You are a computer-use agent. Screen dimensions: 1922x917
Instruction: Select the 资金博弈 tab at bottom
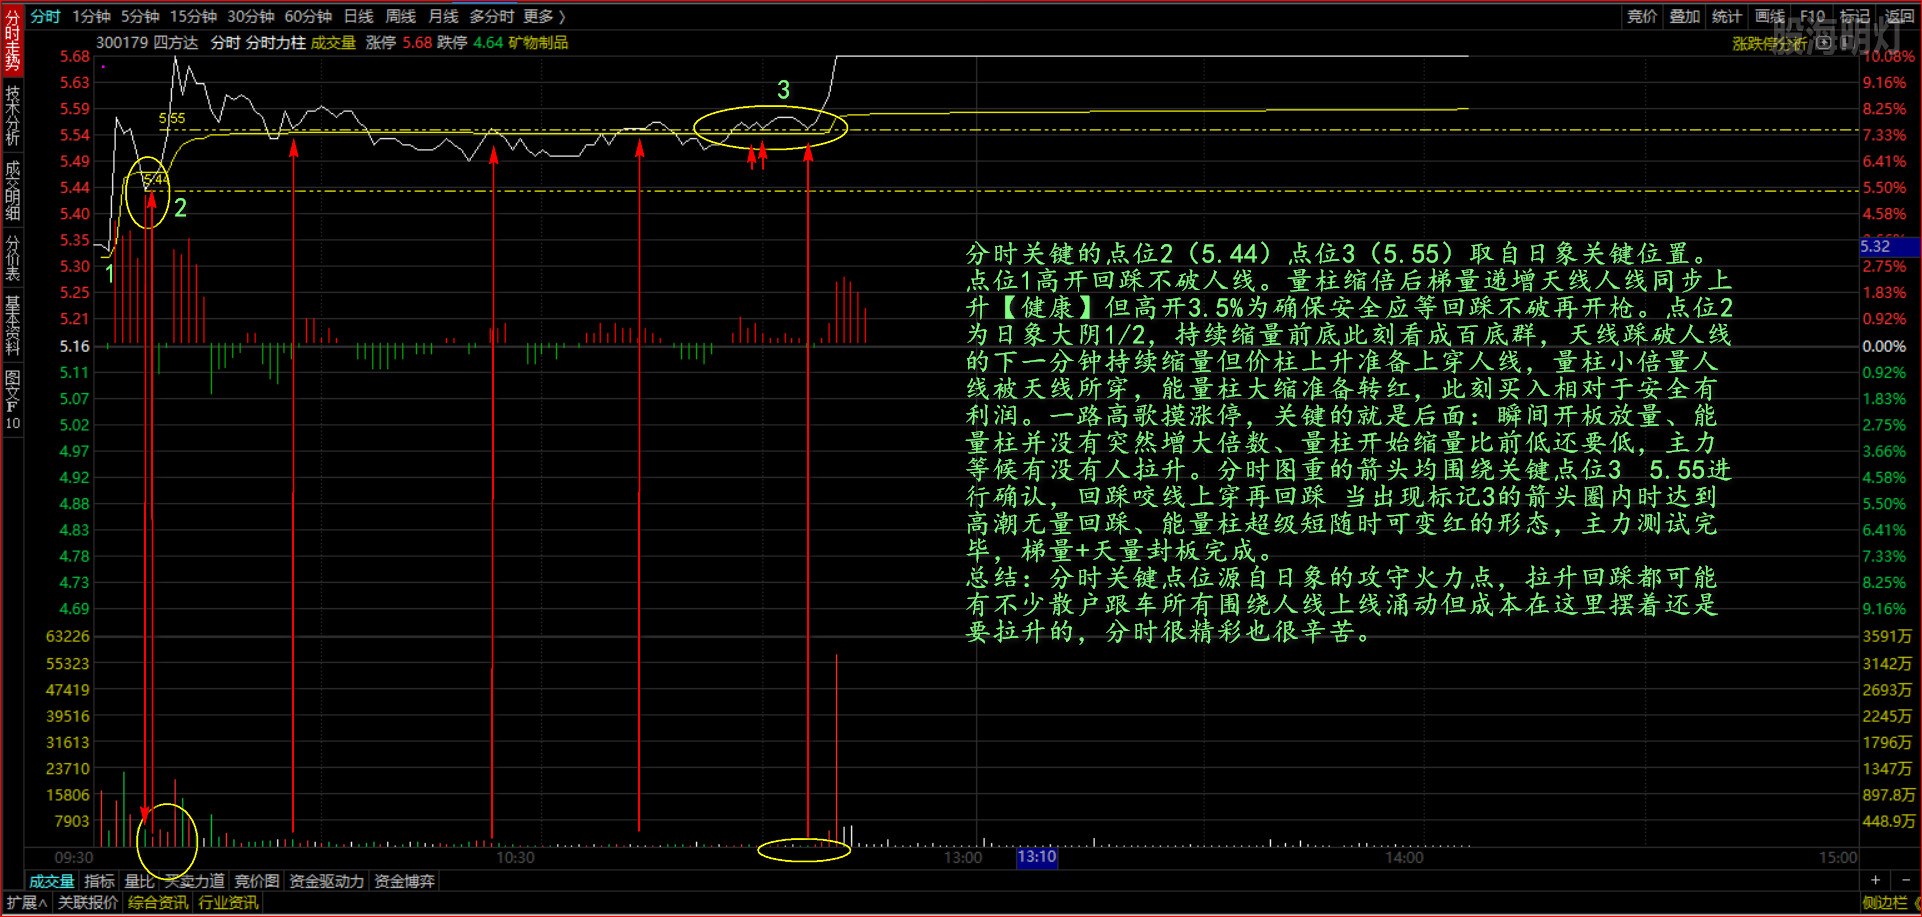(404, 881)
